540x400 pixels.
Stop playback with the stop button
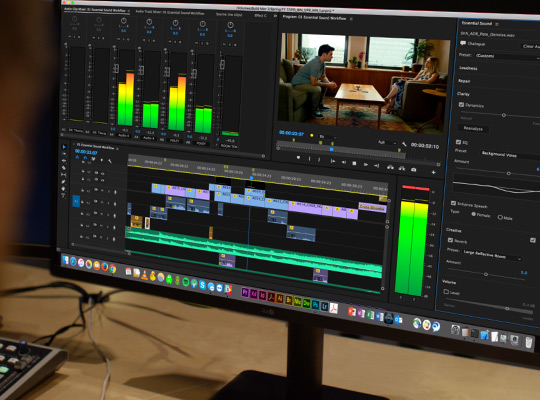(354, 163)
